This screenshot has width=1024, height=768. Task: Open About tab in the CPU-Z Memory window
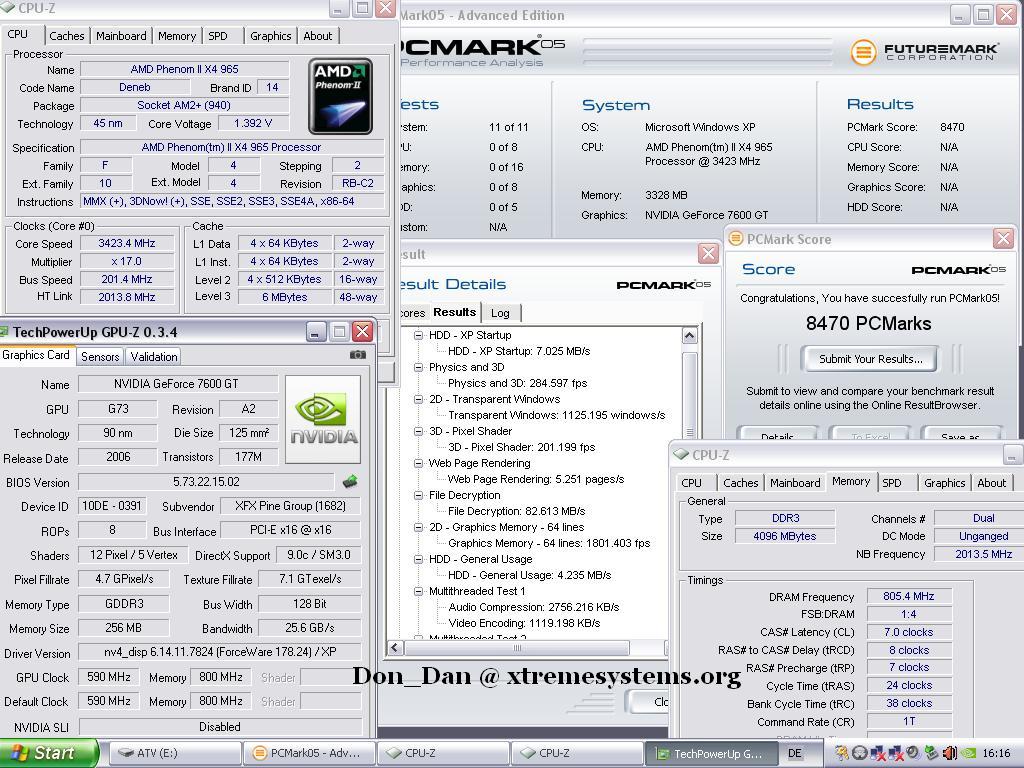point(991,483)
